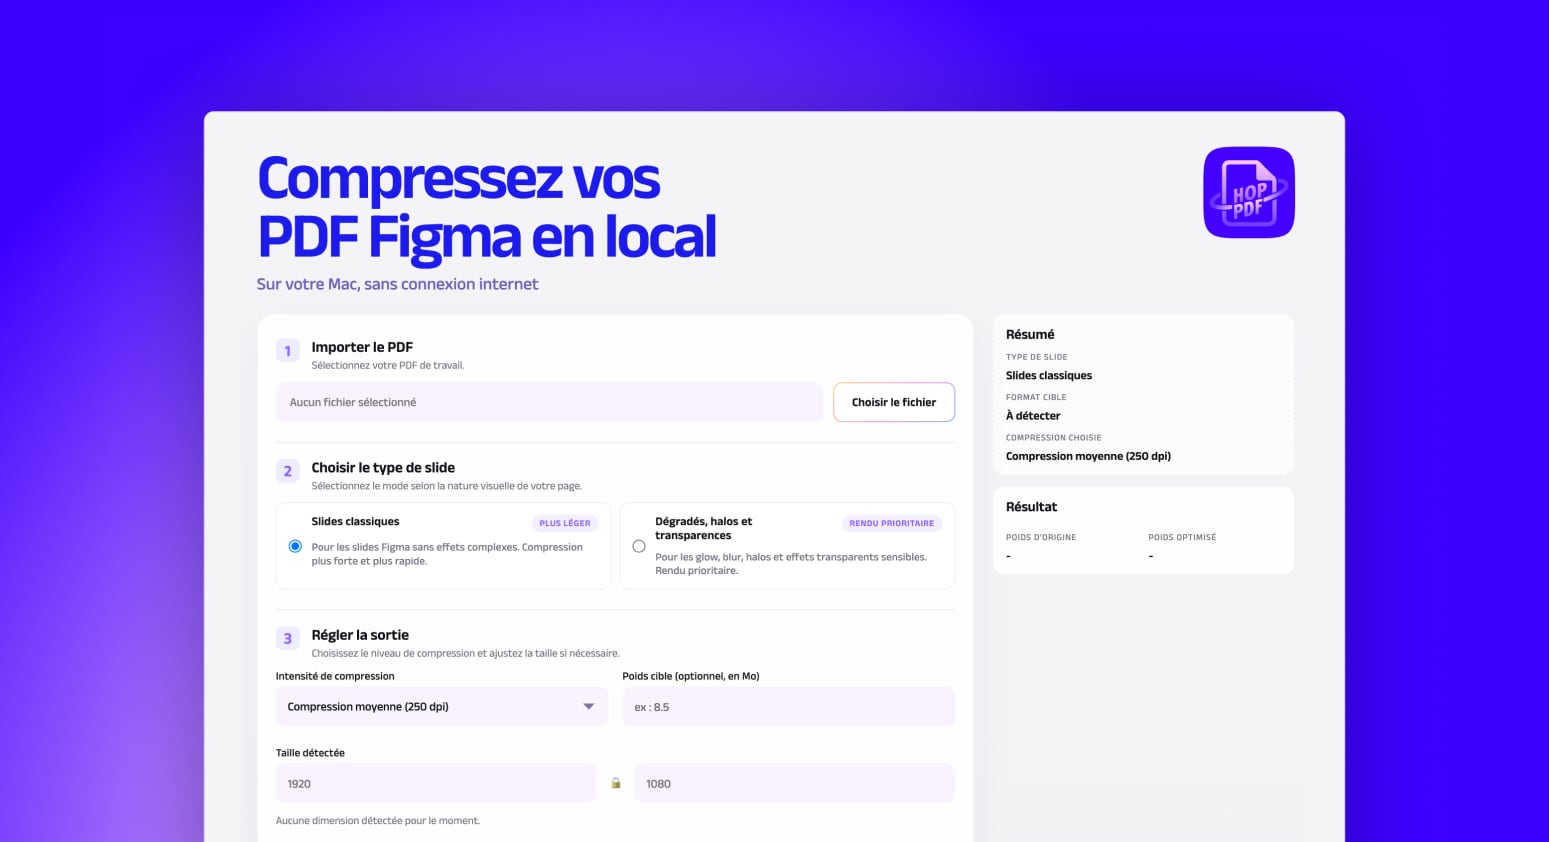Click Sélectionnez votre PDF de travail text
Image resolution: width=1549 pixels, height=842 pixels.
(388, 365)
